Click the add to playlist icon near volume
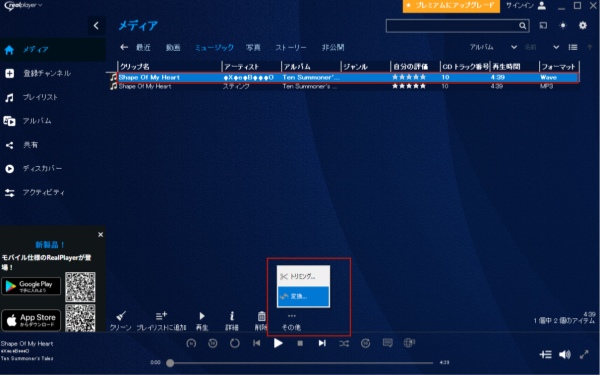The width and height of the screenshot is (600, 375). coord(546,355)
